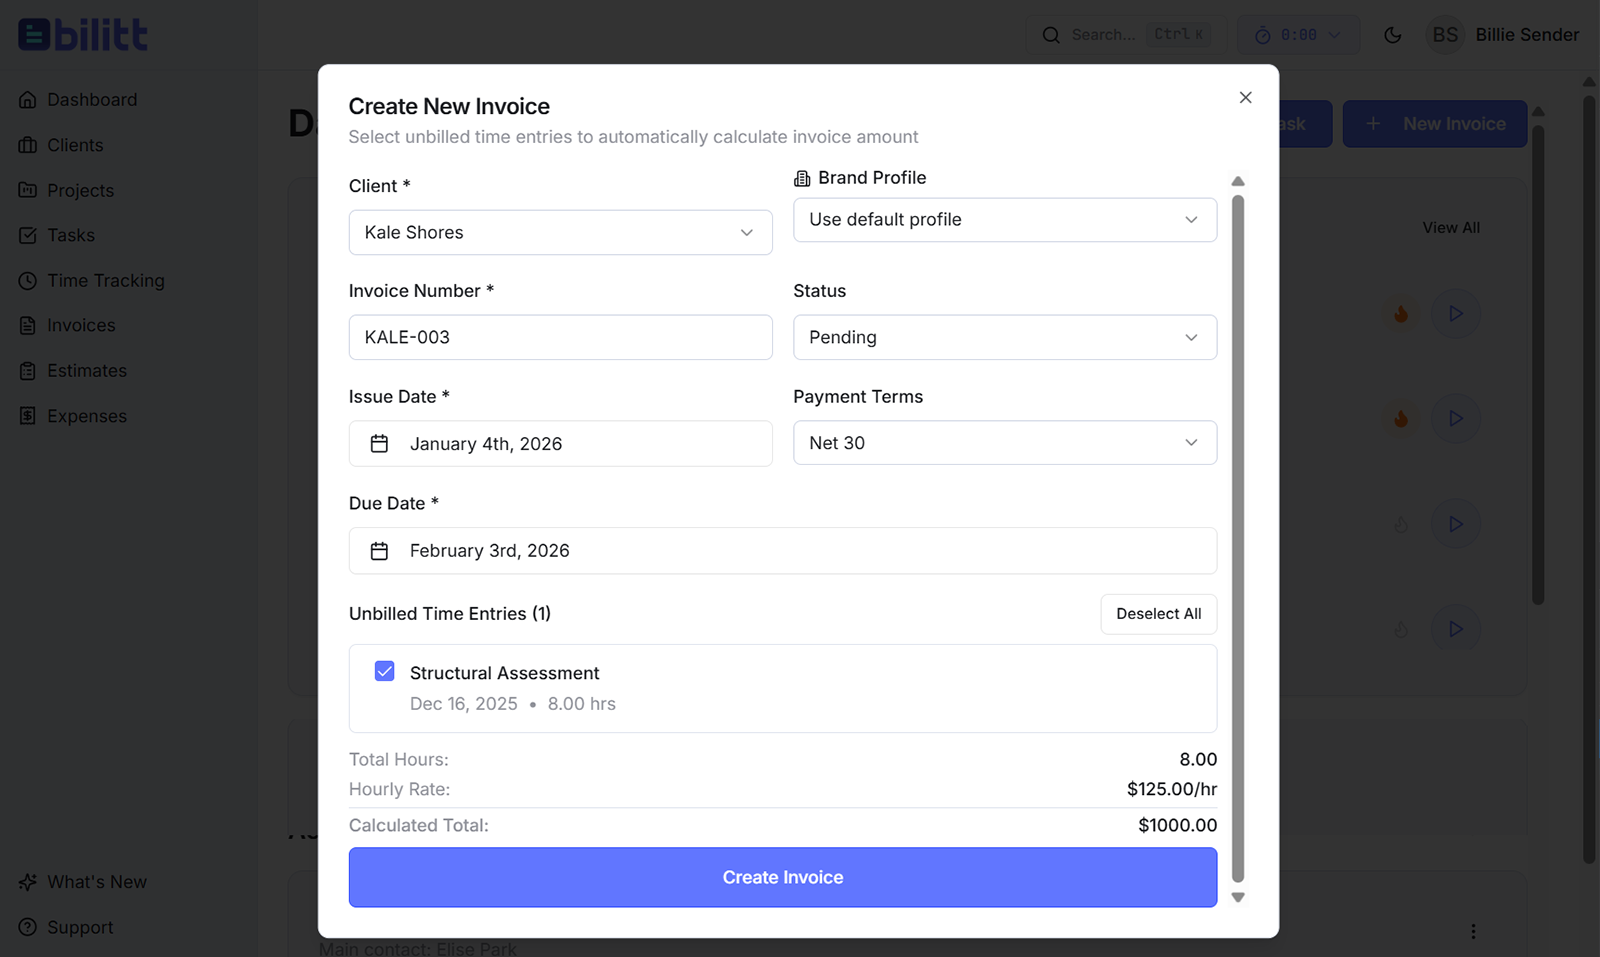Select Time Tracking in the sidebar
This screenshot has width=1600, height=957.
point(105,280)
